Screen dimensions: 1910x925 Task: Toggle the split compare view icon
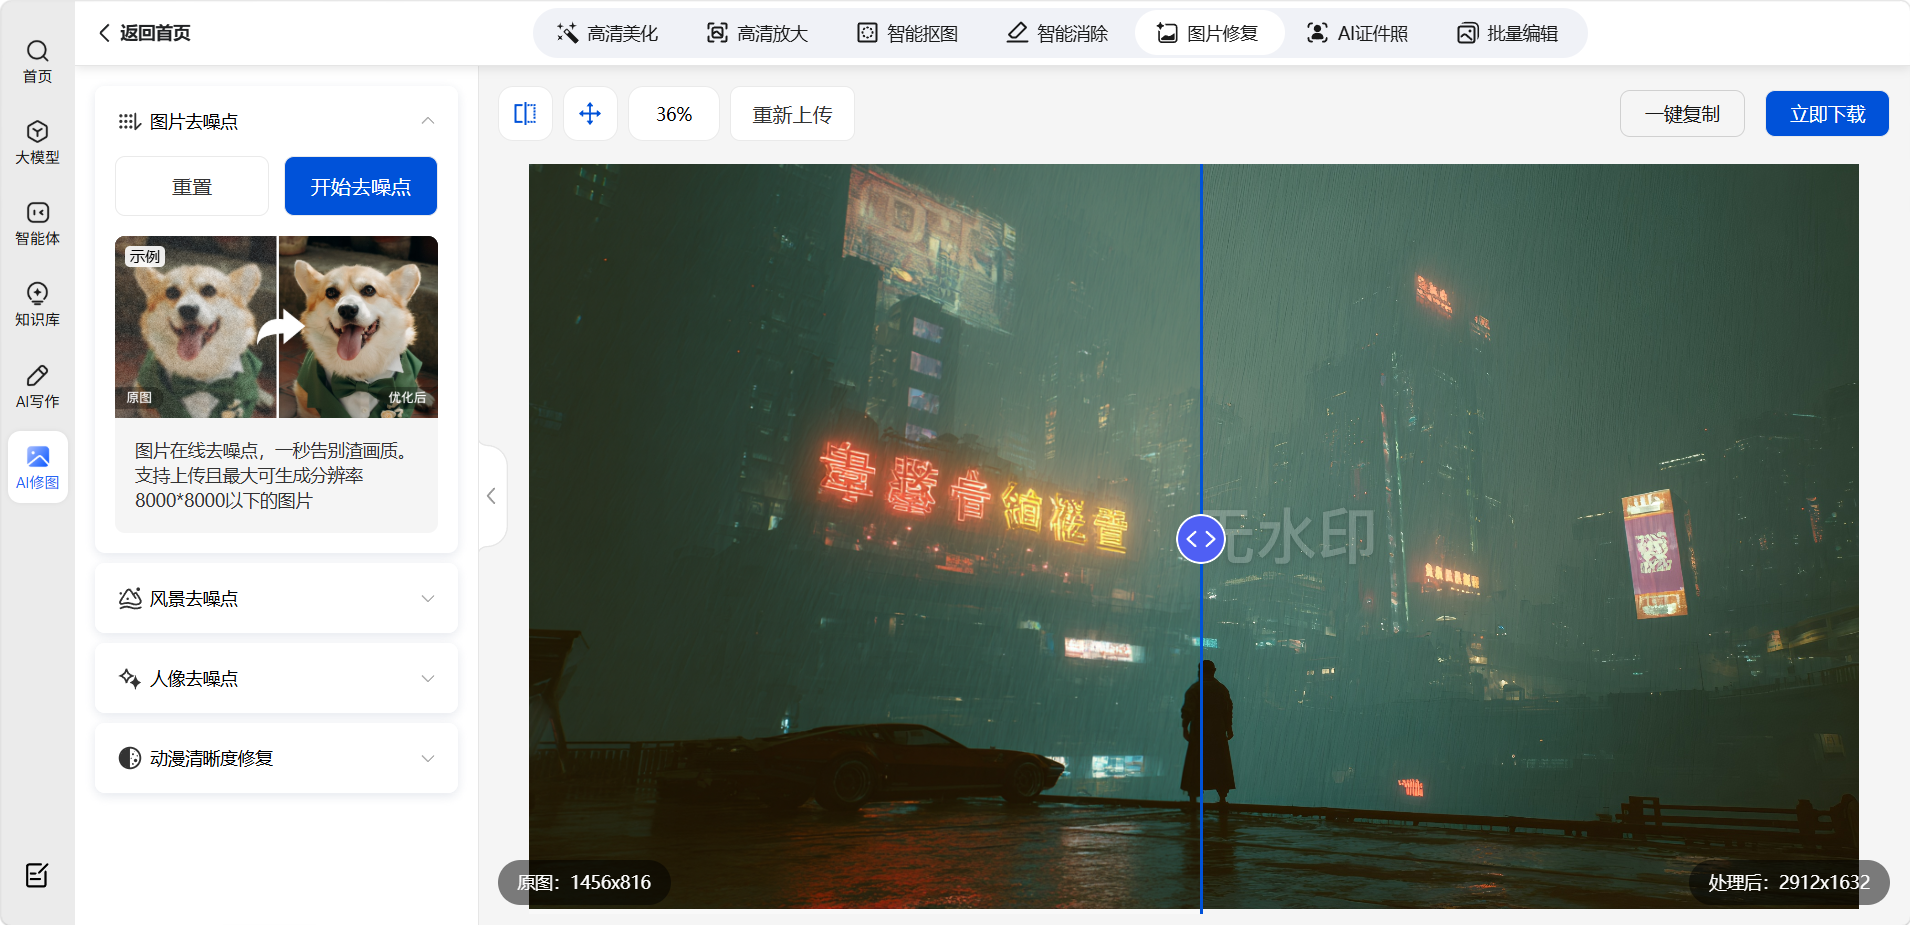(525, 114)
